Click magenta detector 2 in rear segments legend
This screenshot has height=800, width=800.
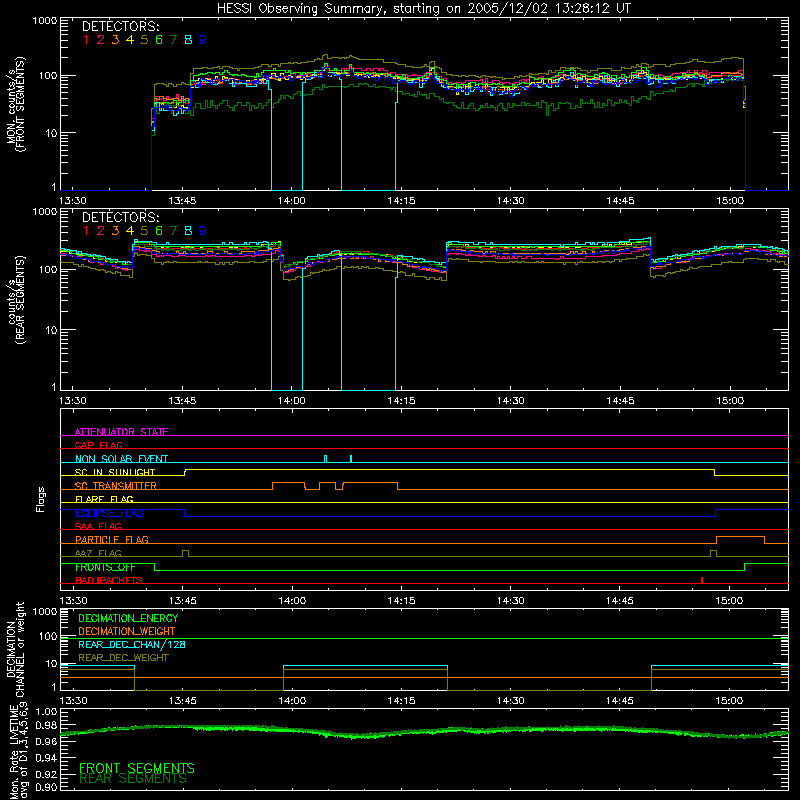coord(101,231)
